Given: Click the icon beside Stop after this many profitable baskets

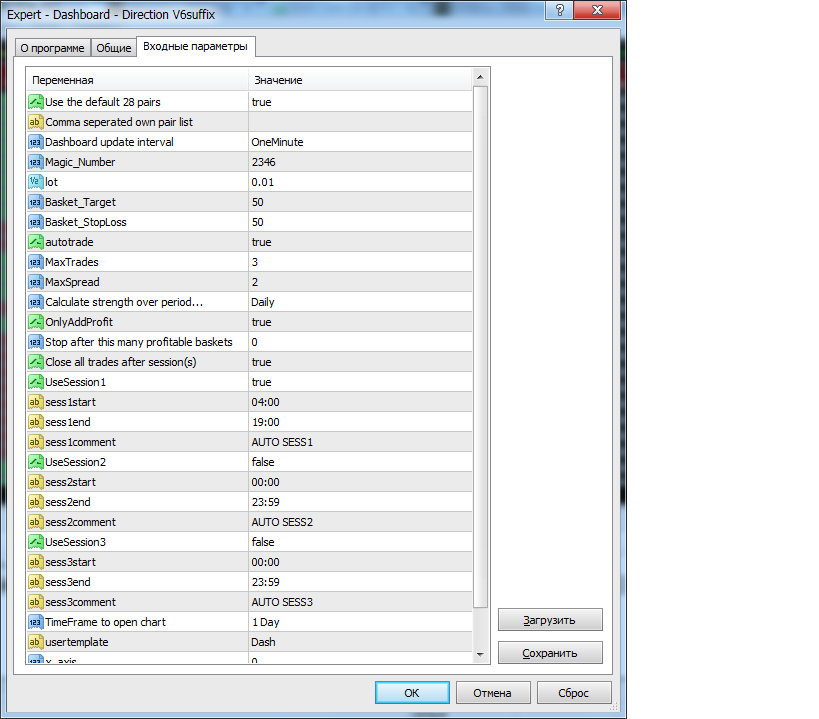Looking at the screenshot, I should [x=36, y=342].
